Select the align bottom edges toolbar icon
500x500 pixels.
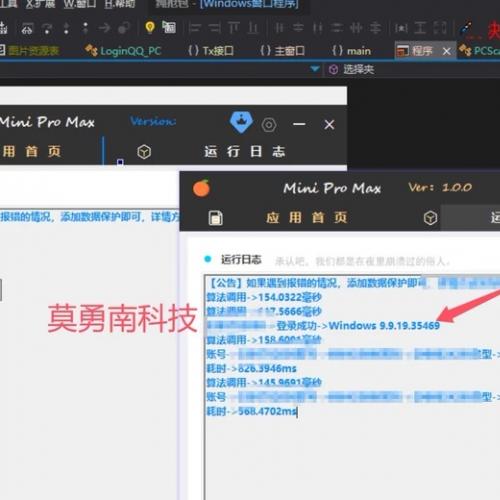253,28
